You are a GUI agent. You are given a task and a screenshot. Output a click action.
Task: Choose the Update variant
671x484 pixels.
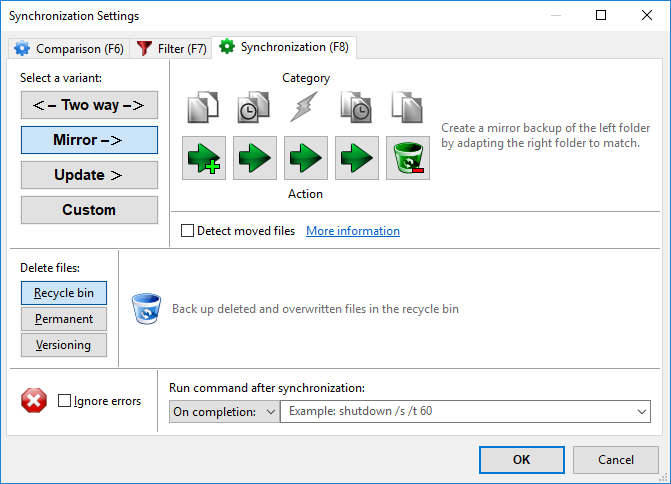tap(89, 175)
